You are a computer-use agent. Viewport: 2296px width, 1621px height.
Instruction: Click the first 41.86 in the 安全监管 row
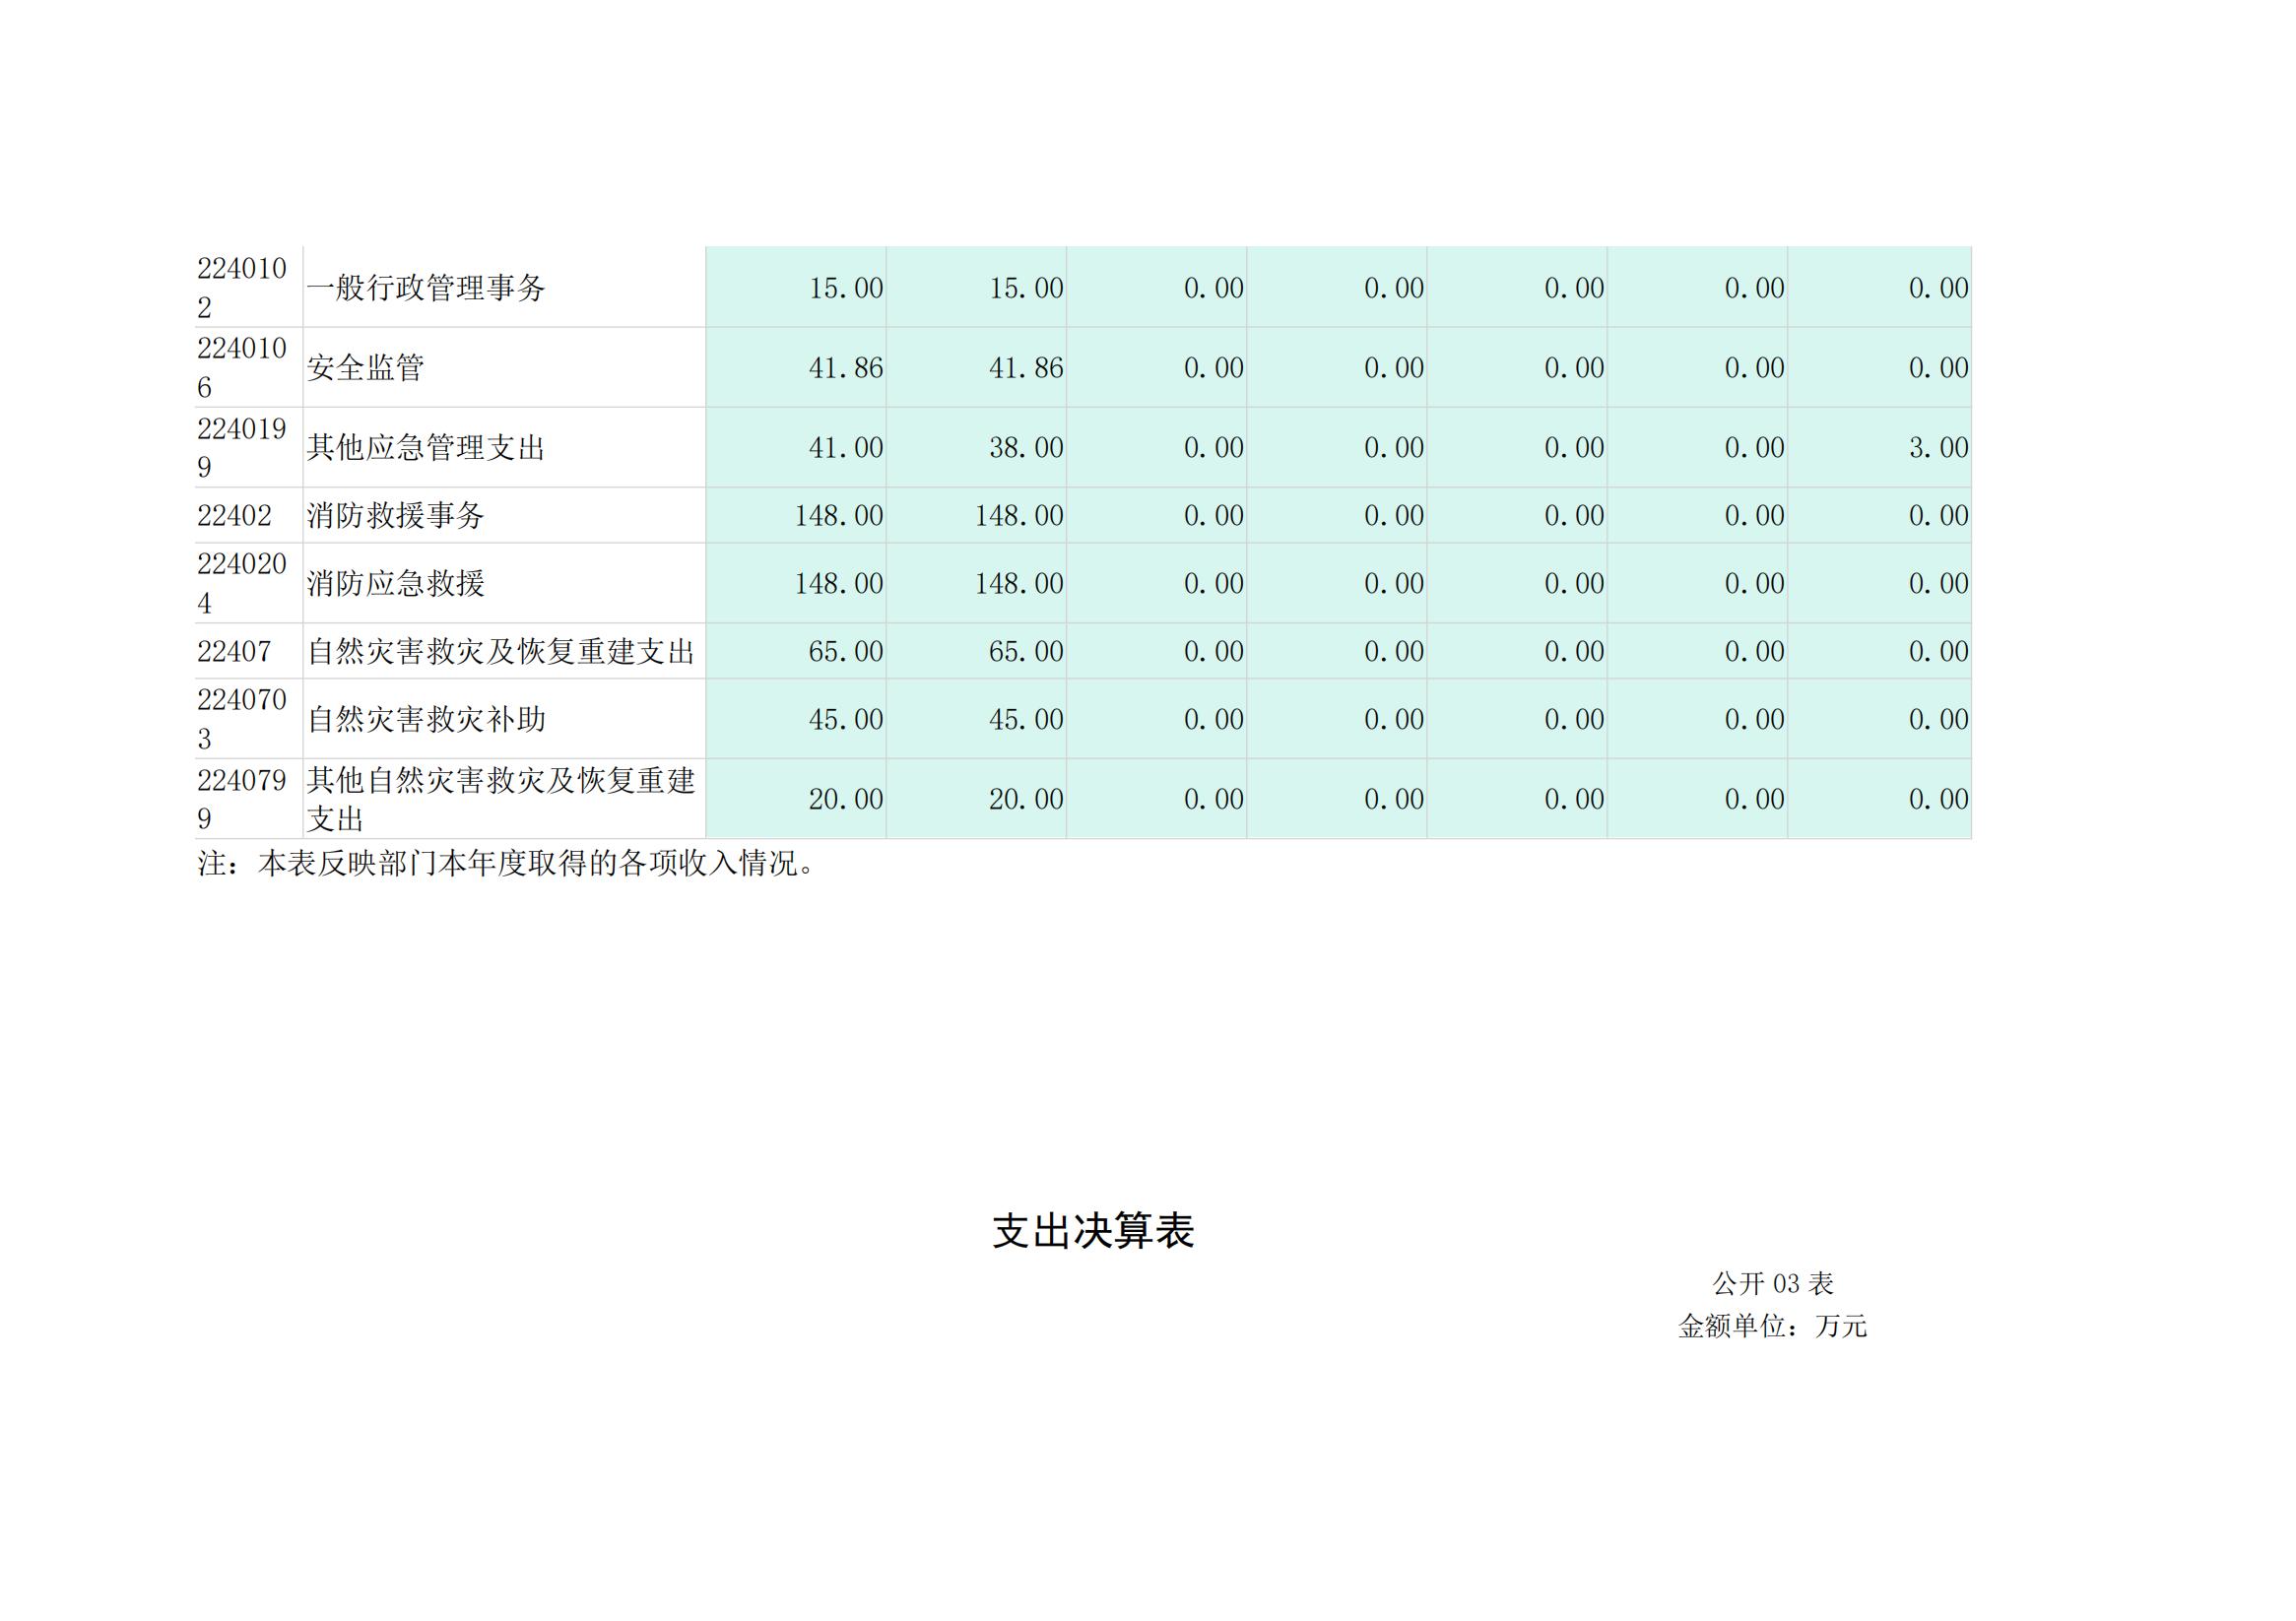click(x=846, y=368)
